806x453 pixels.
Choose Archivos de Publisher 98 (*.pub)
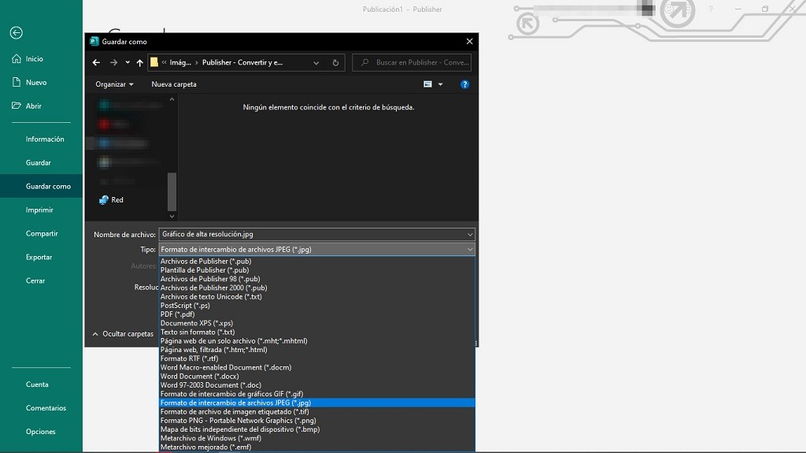317,279
